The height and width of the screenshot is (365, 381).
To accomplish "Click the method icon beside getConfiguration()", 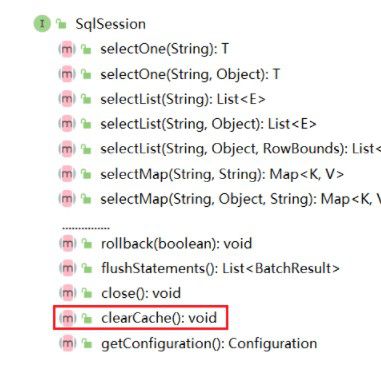I will point(67,343).
